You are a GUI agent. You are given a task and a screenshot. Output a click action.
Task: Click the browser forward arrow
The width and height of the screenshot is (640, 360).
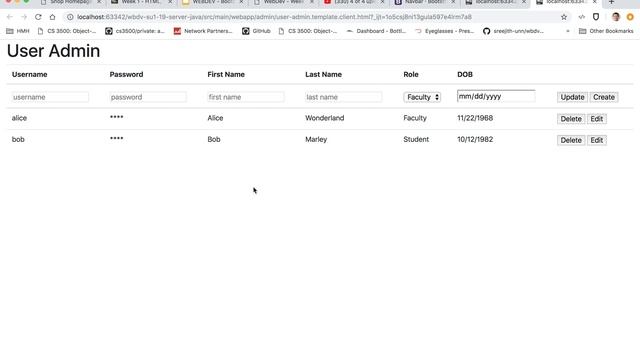[24, 17]
